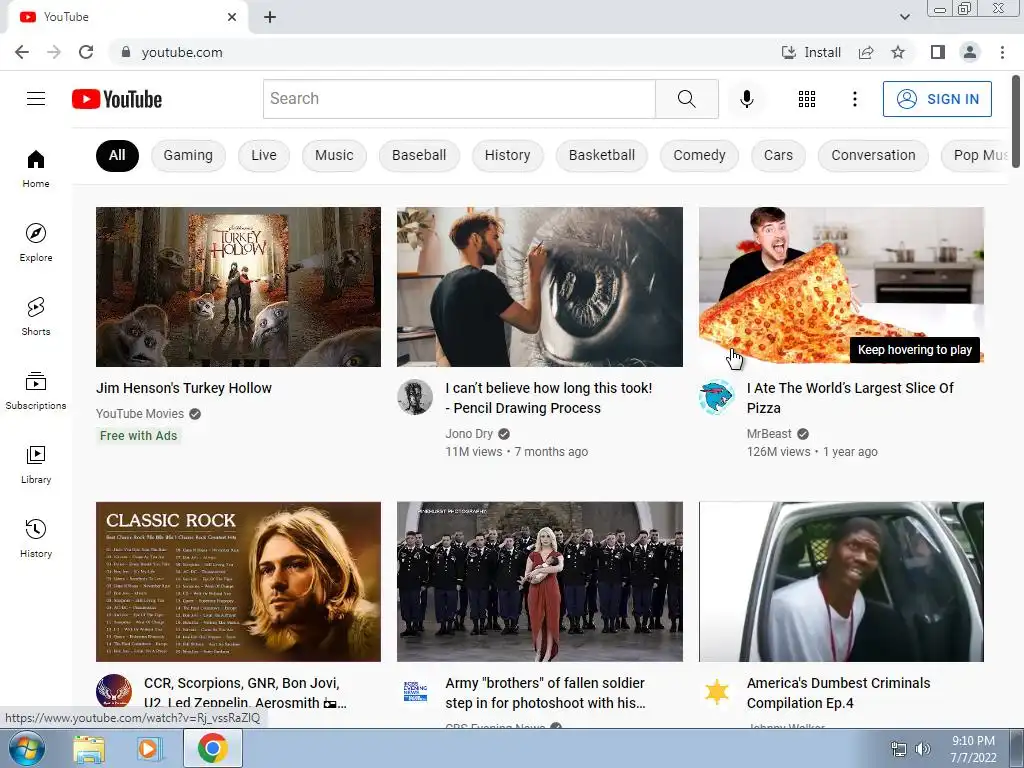Open pencil drawing process video title

549,398
